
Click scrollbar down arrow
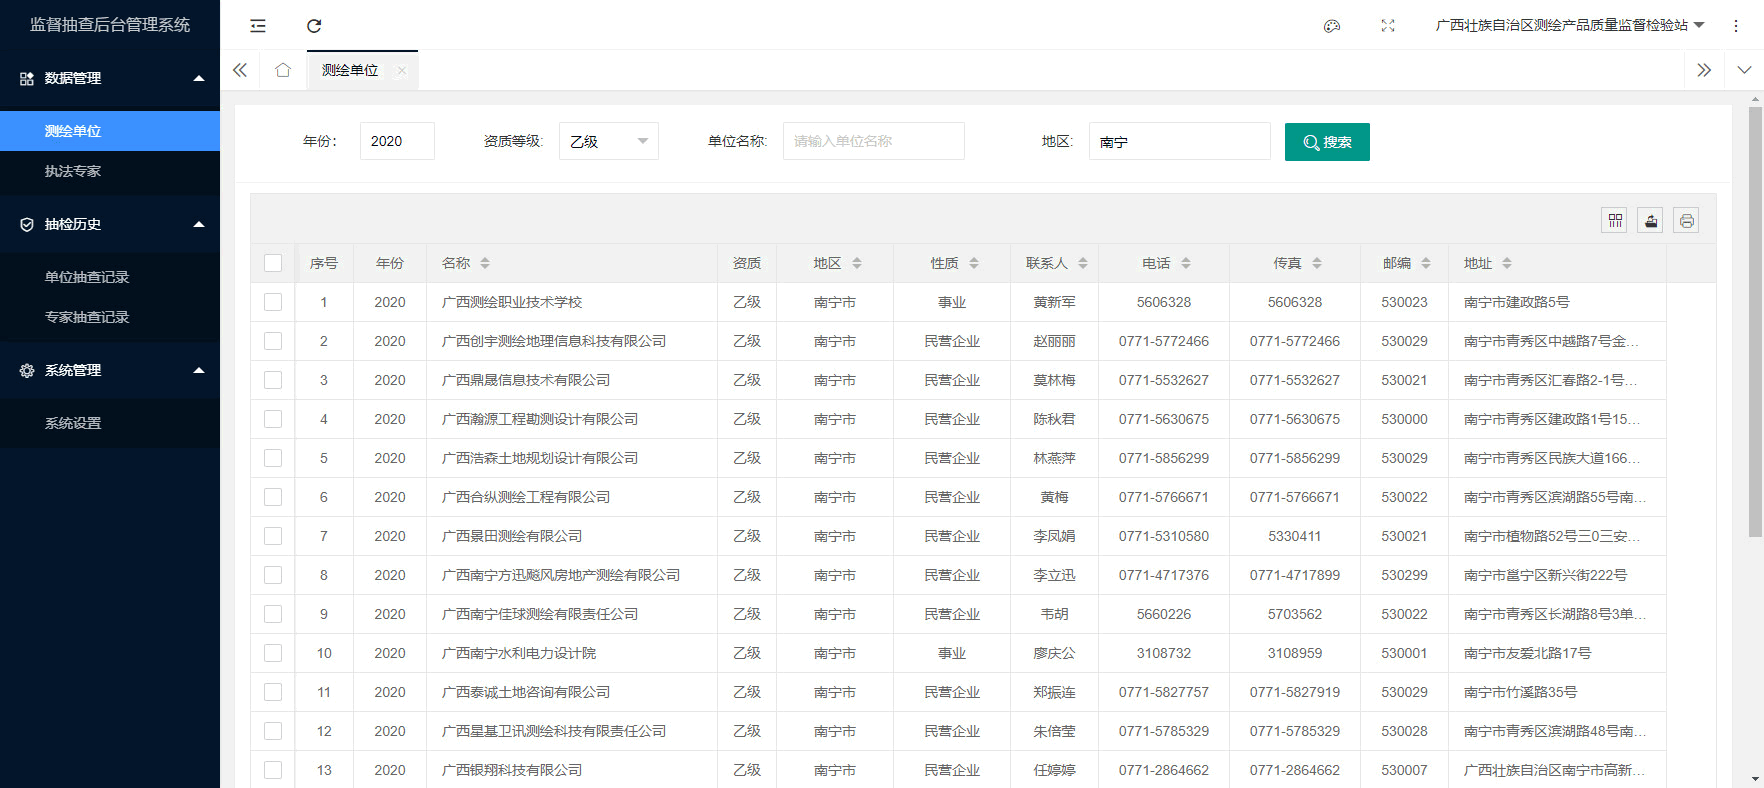(x=1755, y=779)
